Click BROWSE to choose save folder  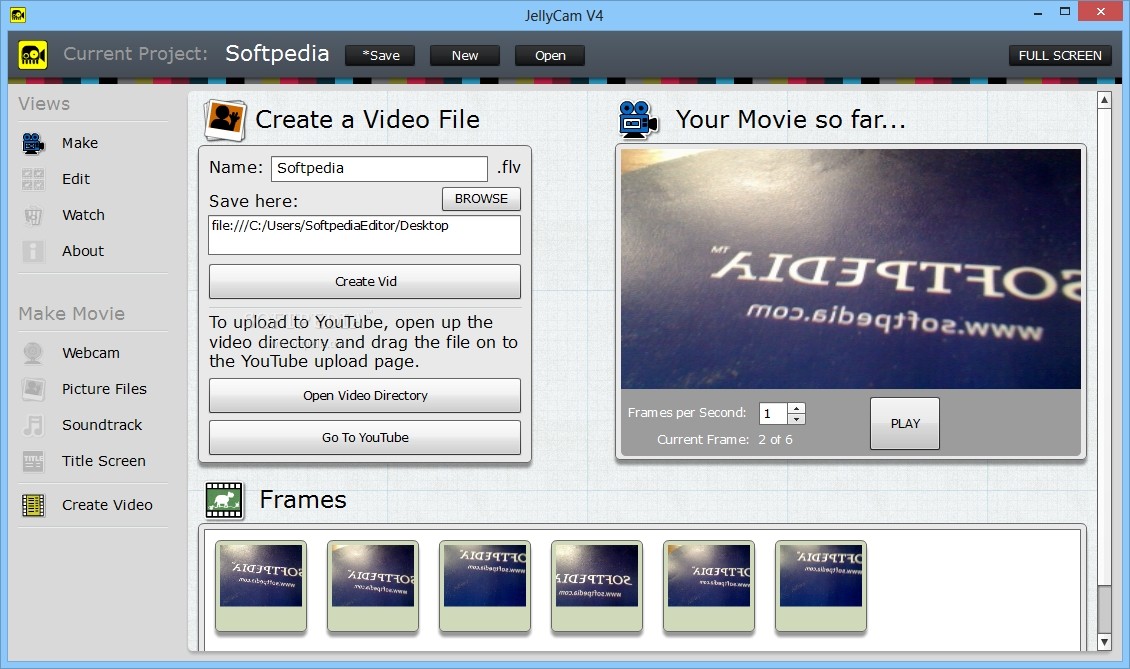(481, 199)
